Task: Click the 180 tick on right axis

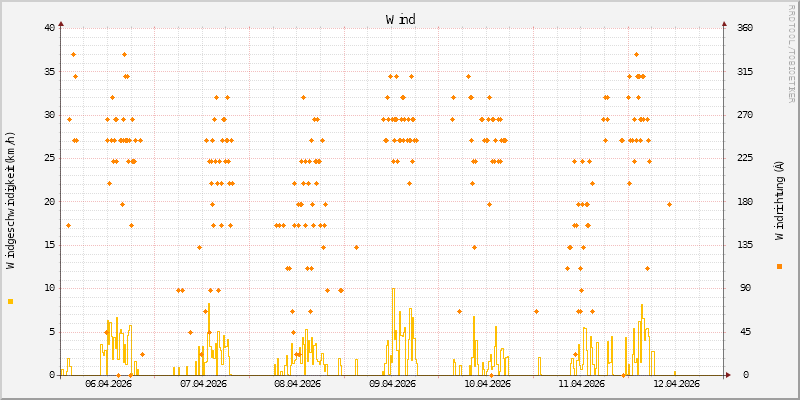Action: point(745,201)
